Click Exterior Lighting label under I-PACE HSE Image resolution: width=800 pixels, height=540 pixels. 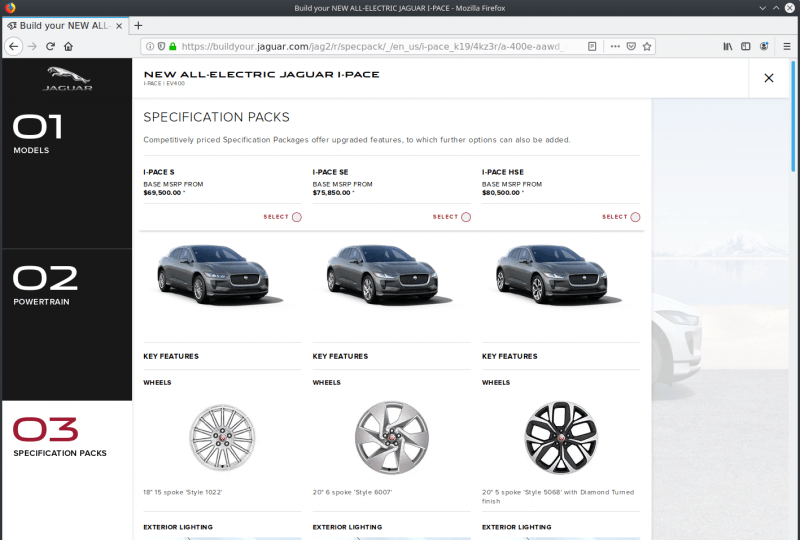point(517,527)
